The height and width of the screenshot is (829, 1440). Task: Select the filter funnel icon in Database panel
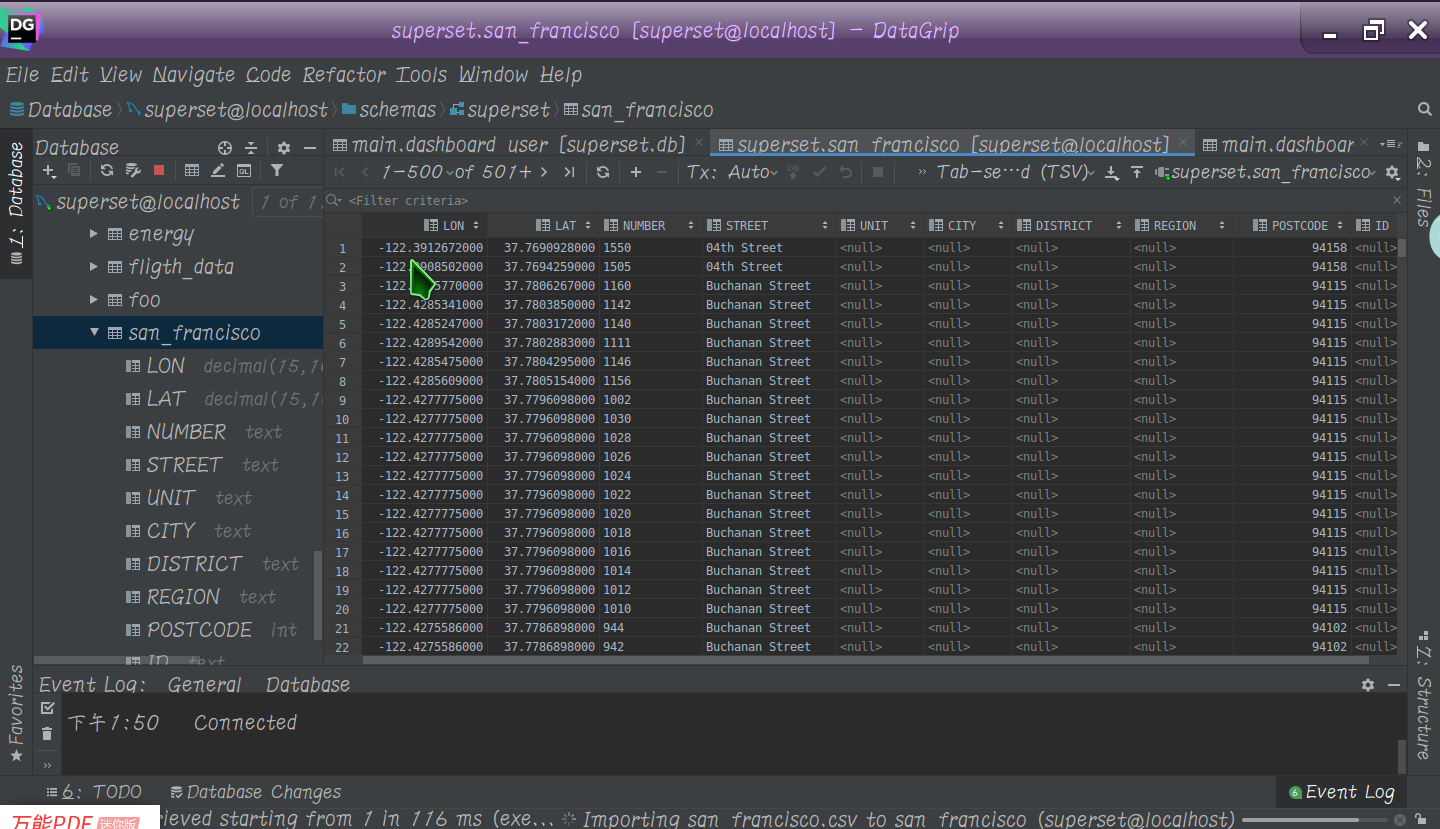click(x=277, y=171)
